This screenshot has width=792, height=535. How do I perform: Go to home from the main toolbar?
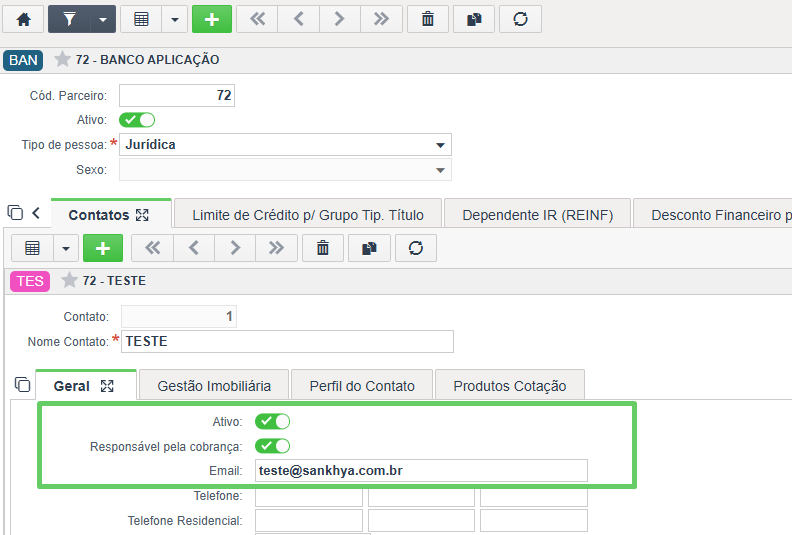click(23, 19)
